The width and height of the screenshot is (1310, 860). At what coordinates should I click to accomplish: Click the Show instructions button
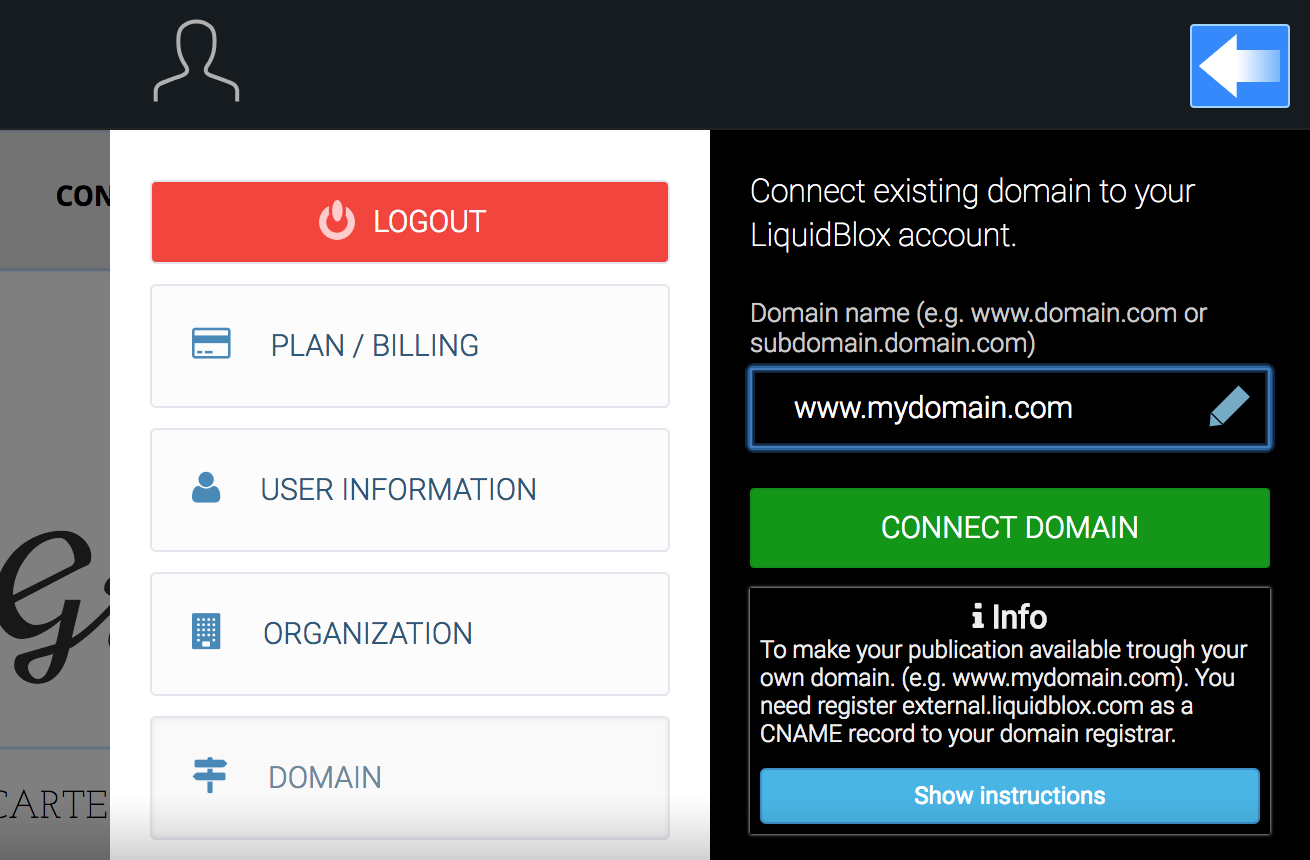1009,796
